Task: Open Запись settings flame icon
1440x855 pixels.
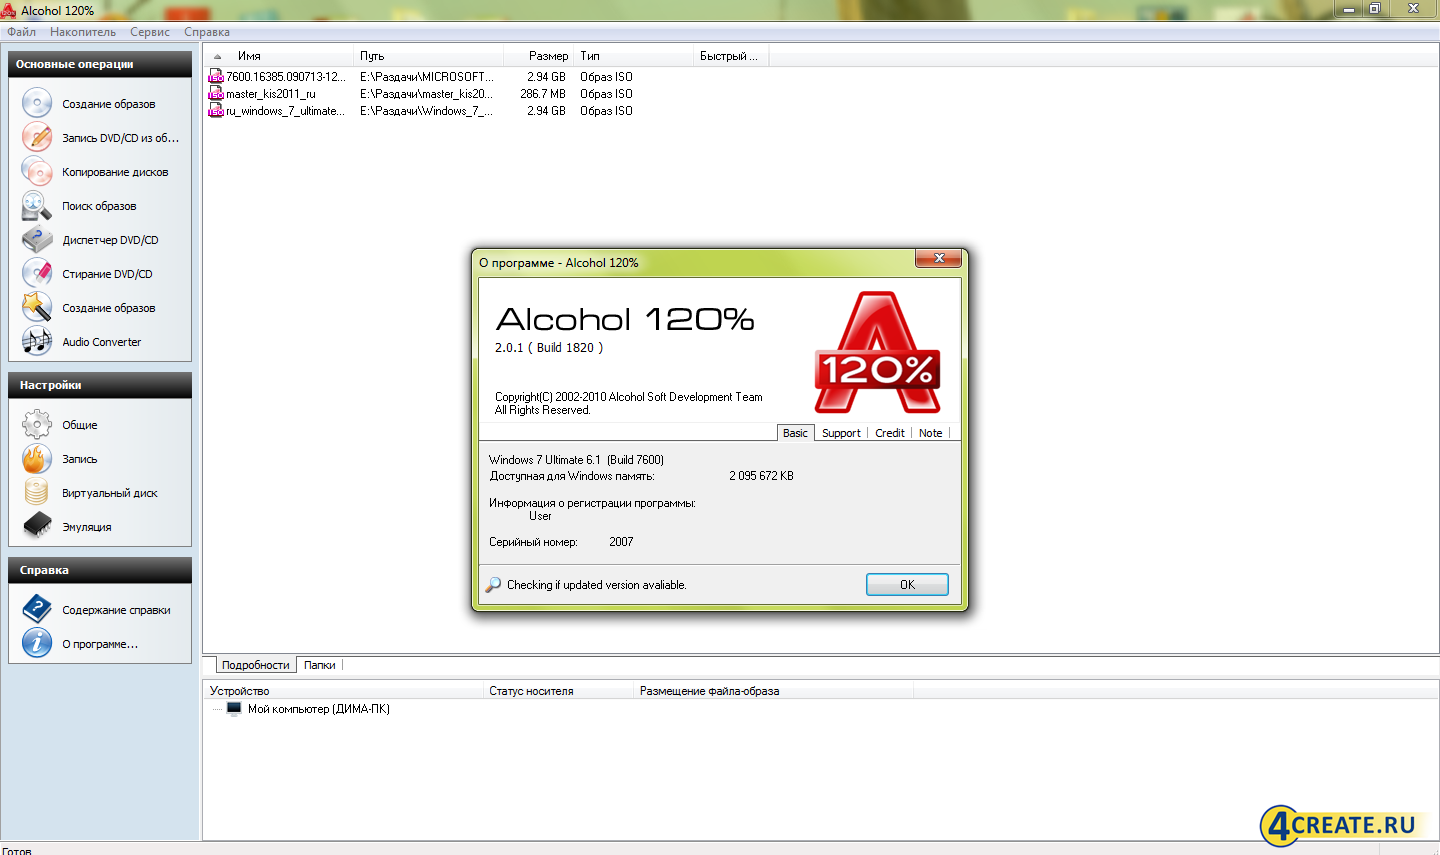Action: (x=37, y=458)
